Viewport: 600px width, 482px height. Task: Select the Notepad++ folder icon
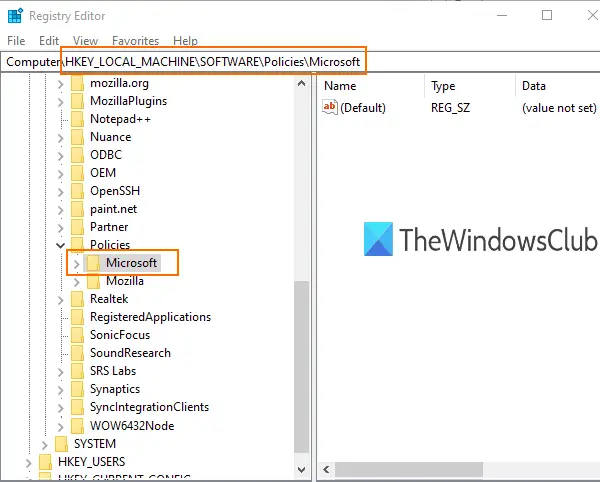point(77,119)
